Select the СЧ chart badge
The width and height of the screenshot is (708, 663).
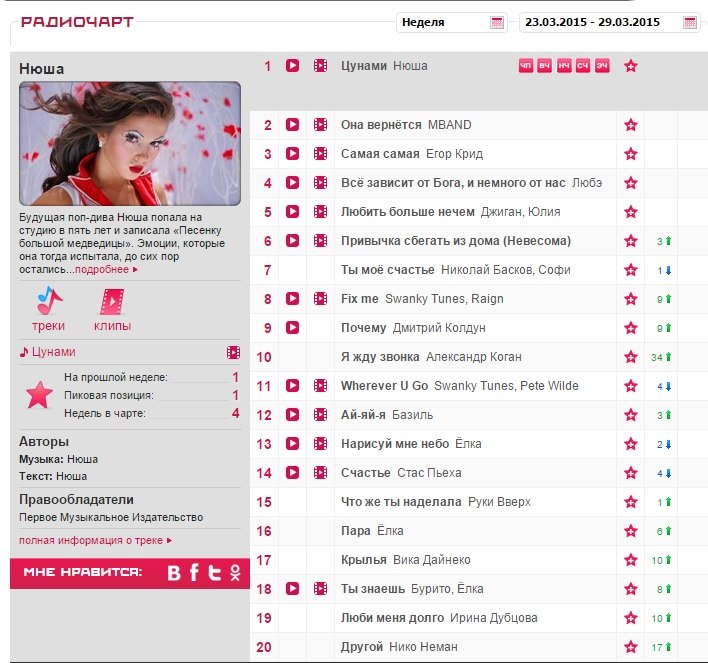[x=583, y=66]
